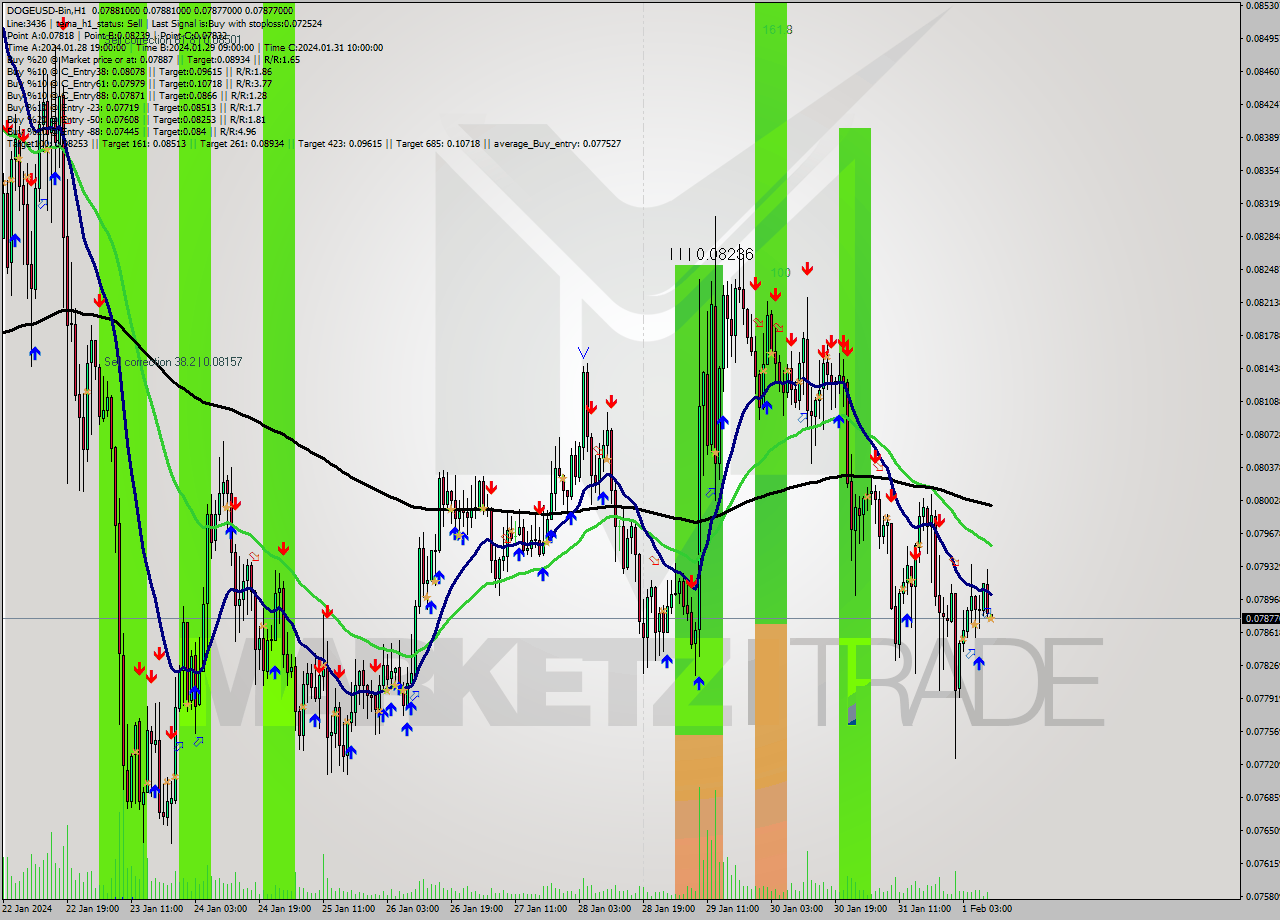Click the '24 Jan 19:00' time axis label

point(284,909)
